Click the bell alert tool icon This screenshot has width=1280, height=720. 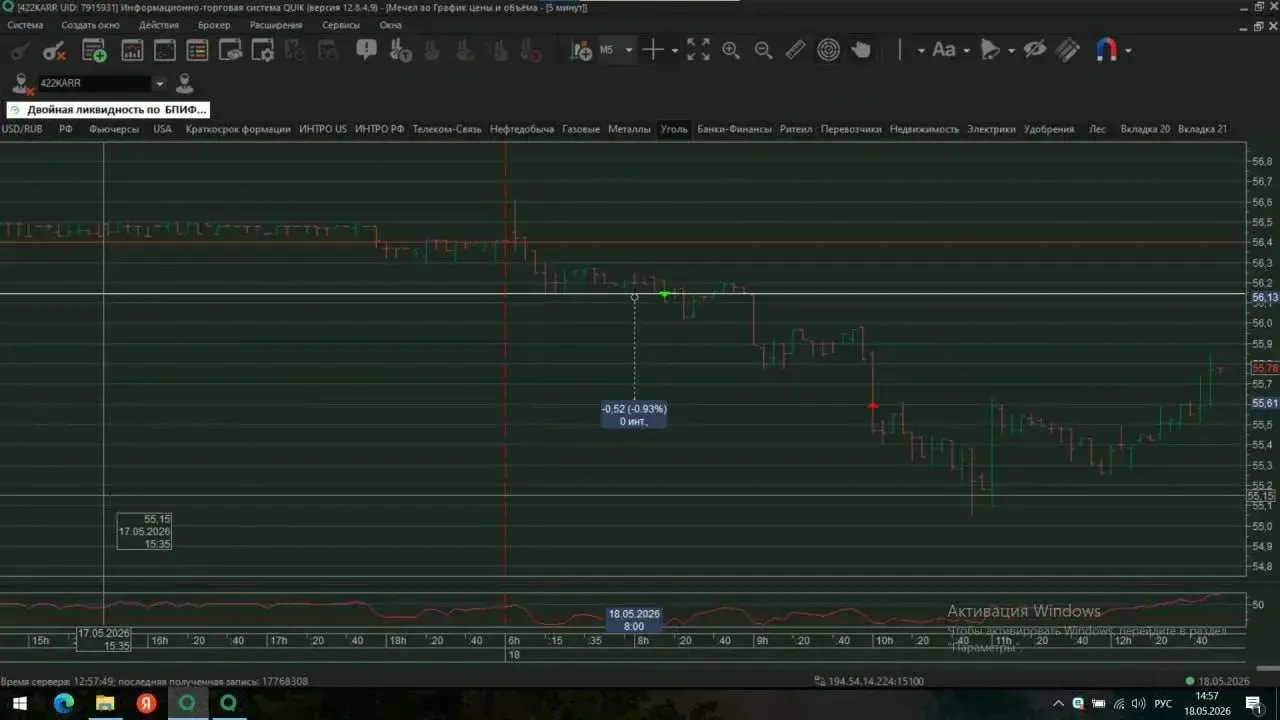pyautogui.click(x=990, y=50)
